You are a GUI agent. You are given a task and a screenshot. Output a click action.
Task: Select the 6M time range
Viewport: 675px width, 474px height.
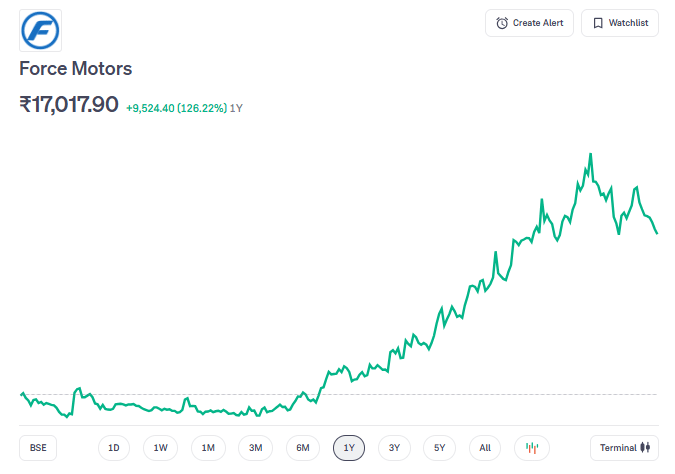(303, 448)
